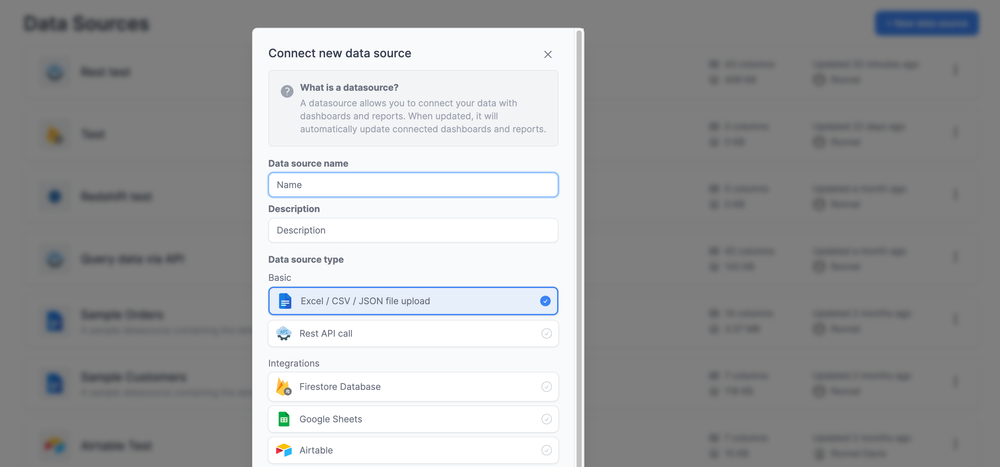Open options menu for Rest test row

(x=955, y=71)
